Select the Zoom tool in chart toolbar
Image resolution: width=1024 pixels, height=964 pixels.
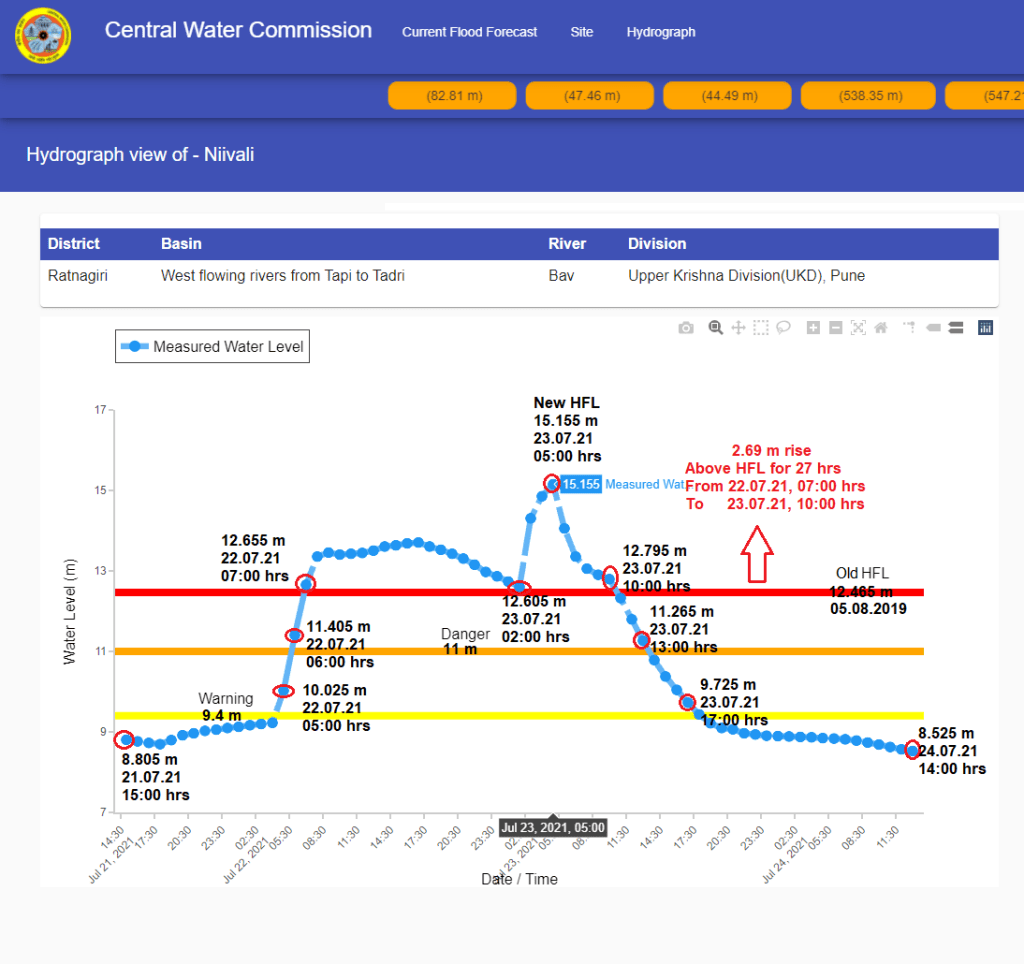pos(716,328)
